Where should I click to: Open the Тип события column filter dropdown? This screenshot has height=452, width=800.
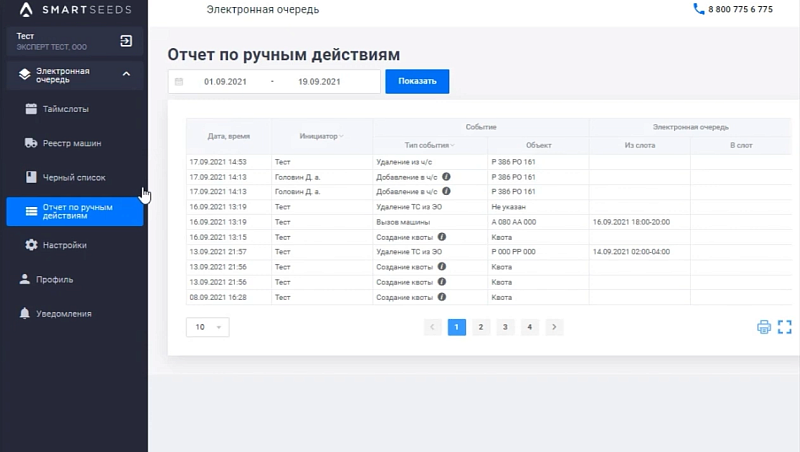coord(453,145)
